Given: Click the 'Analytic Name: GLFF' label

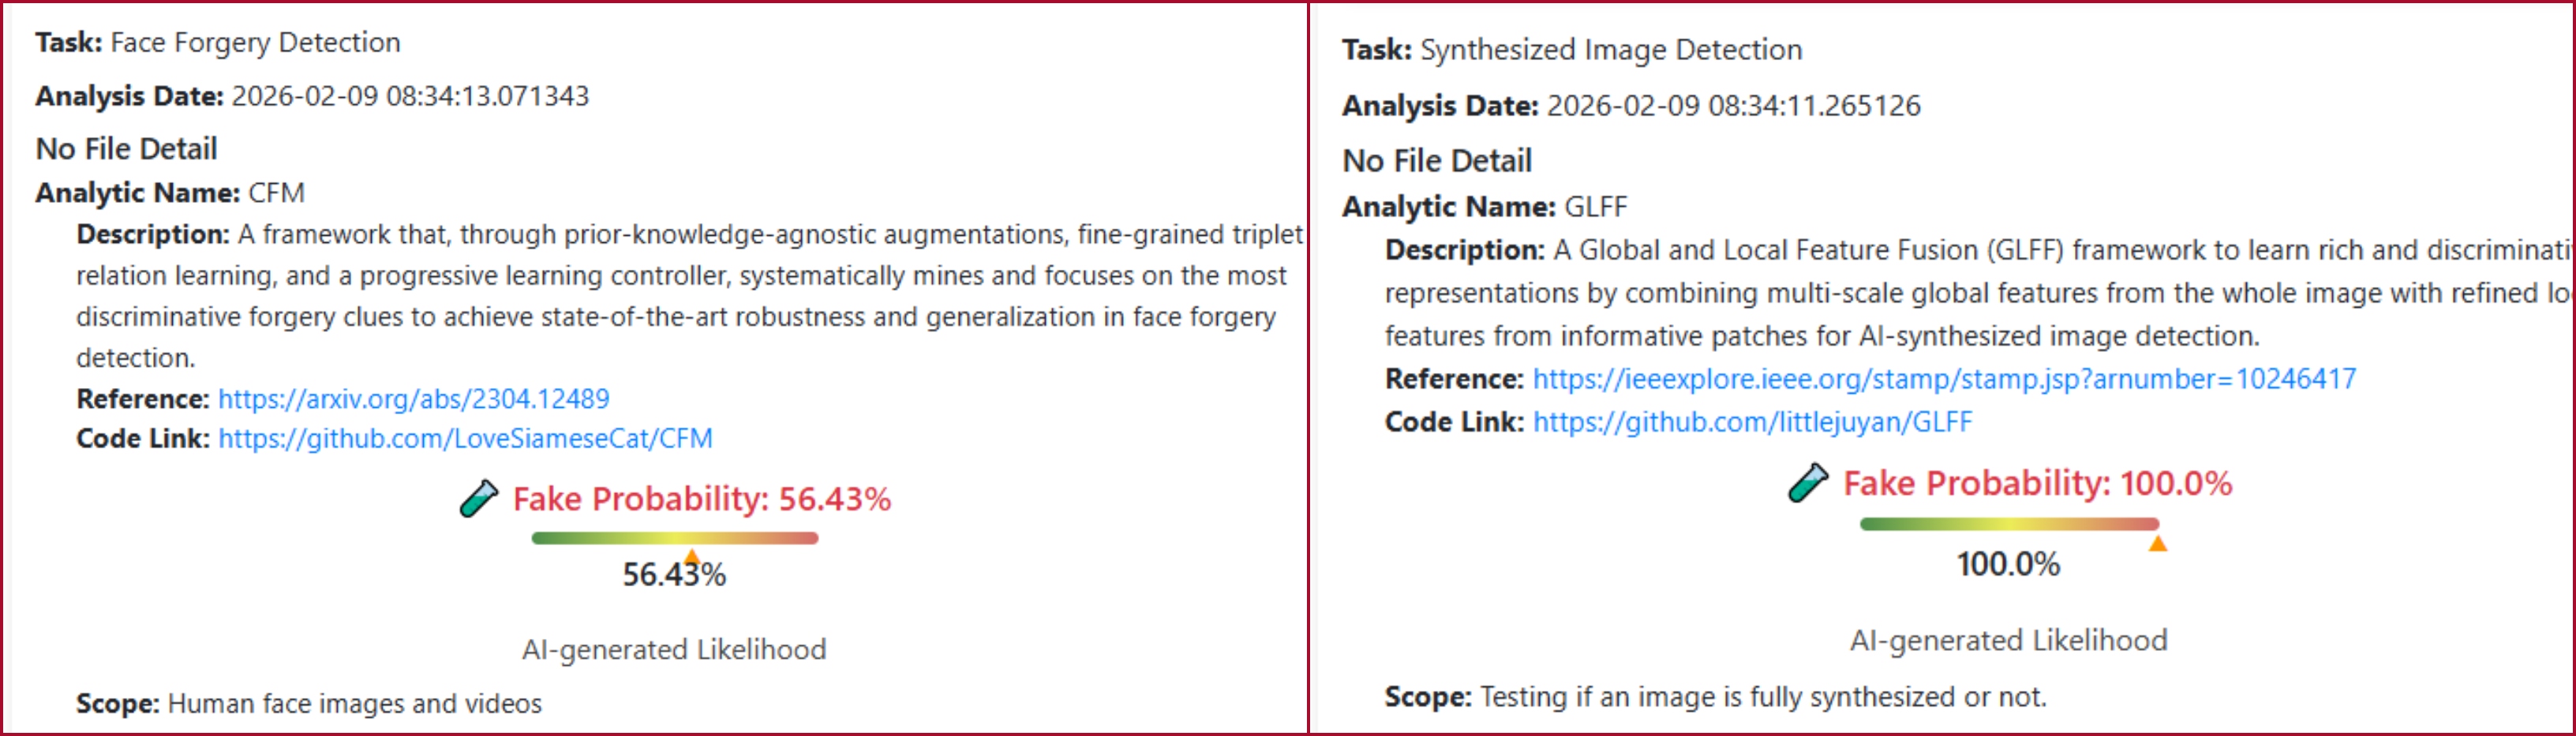Looking at the screenshot, I should pyautogui.click(x=1484, y=207).
